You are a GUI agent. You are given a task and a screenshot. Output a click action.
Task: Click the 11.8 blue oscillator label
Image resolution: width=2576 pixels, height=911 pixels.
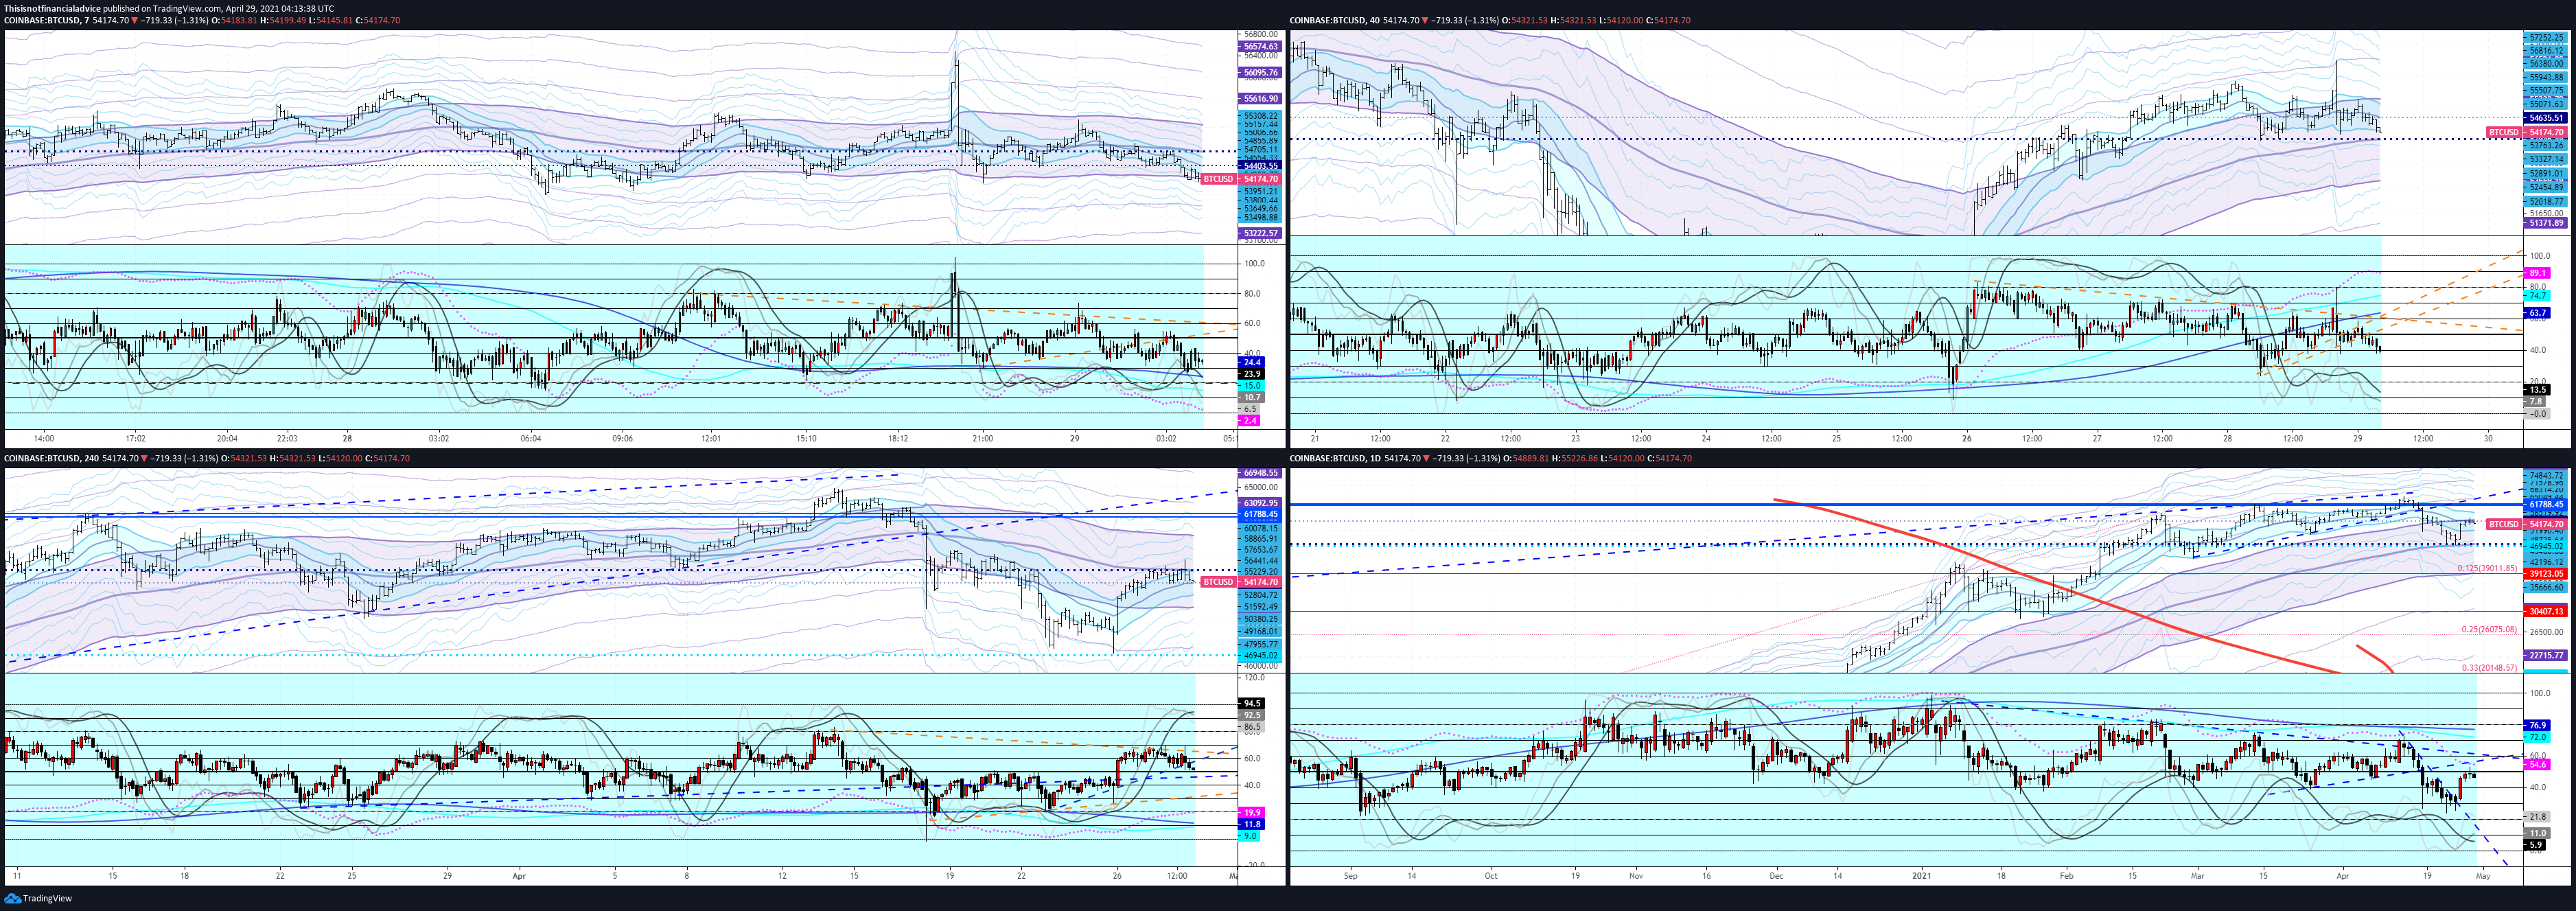[1252, 824]
